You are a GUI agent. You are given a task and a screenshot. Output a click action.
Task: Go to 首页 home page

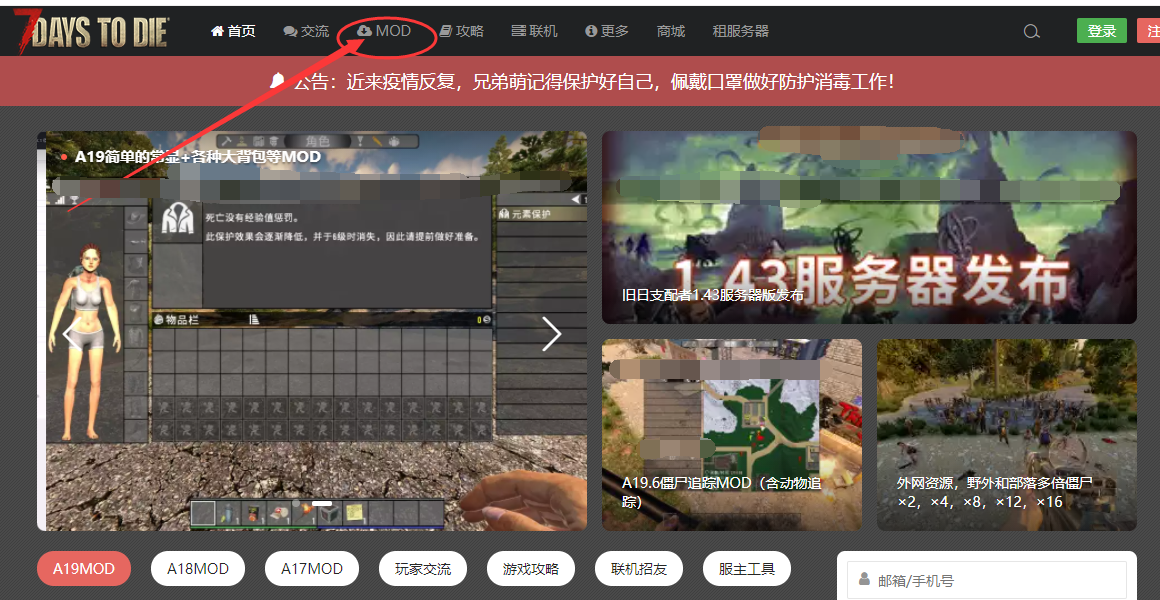pyautogui.click(x=233, y=31)
